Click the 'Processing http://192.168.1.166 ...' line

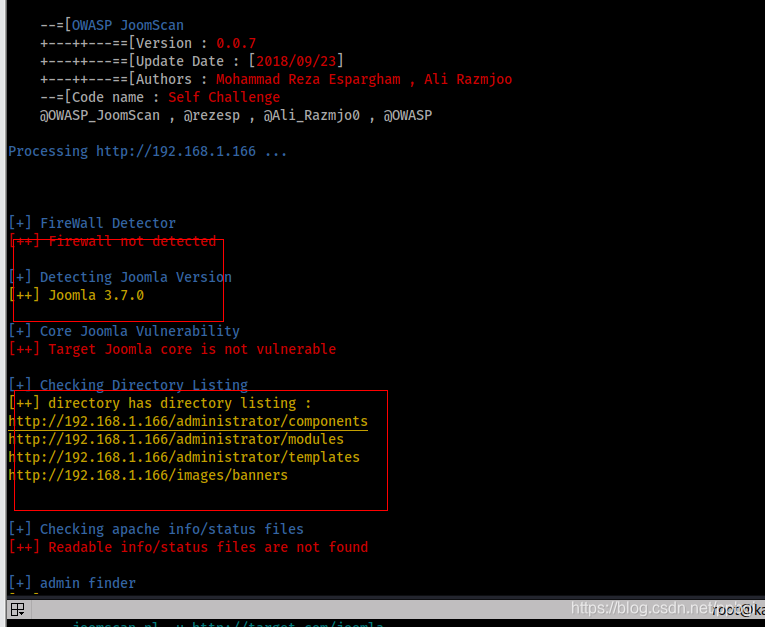pyautogui.click(x=147, y=151)
